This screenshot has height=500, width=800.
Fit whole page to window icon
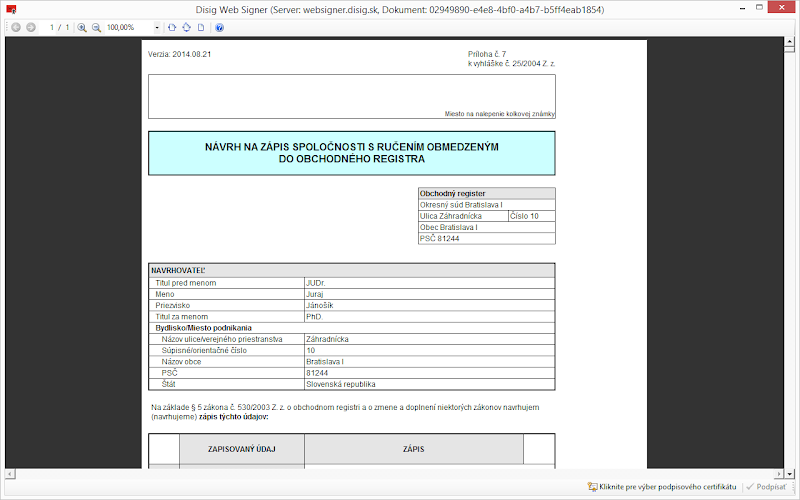(187, 28)
